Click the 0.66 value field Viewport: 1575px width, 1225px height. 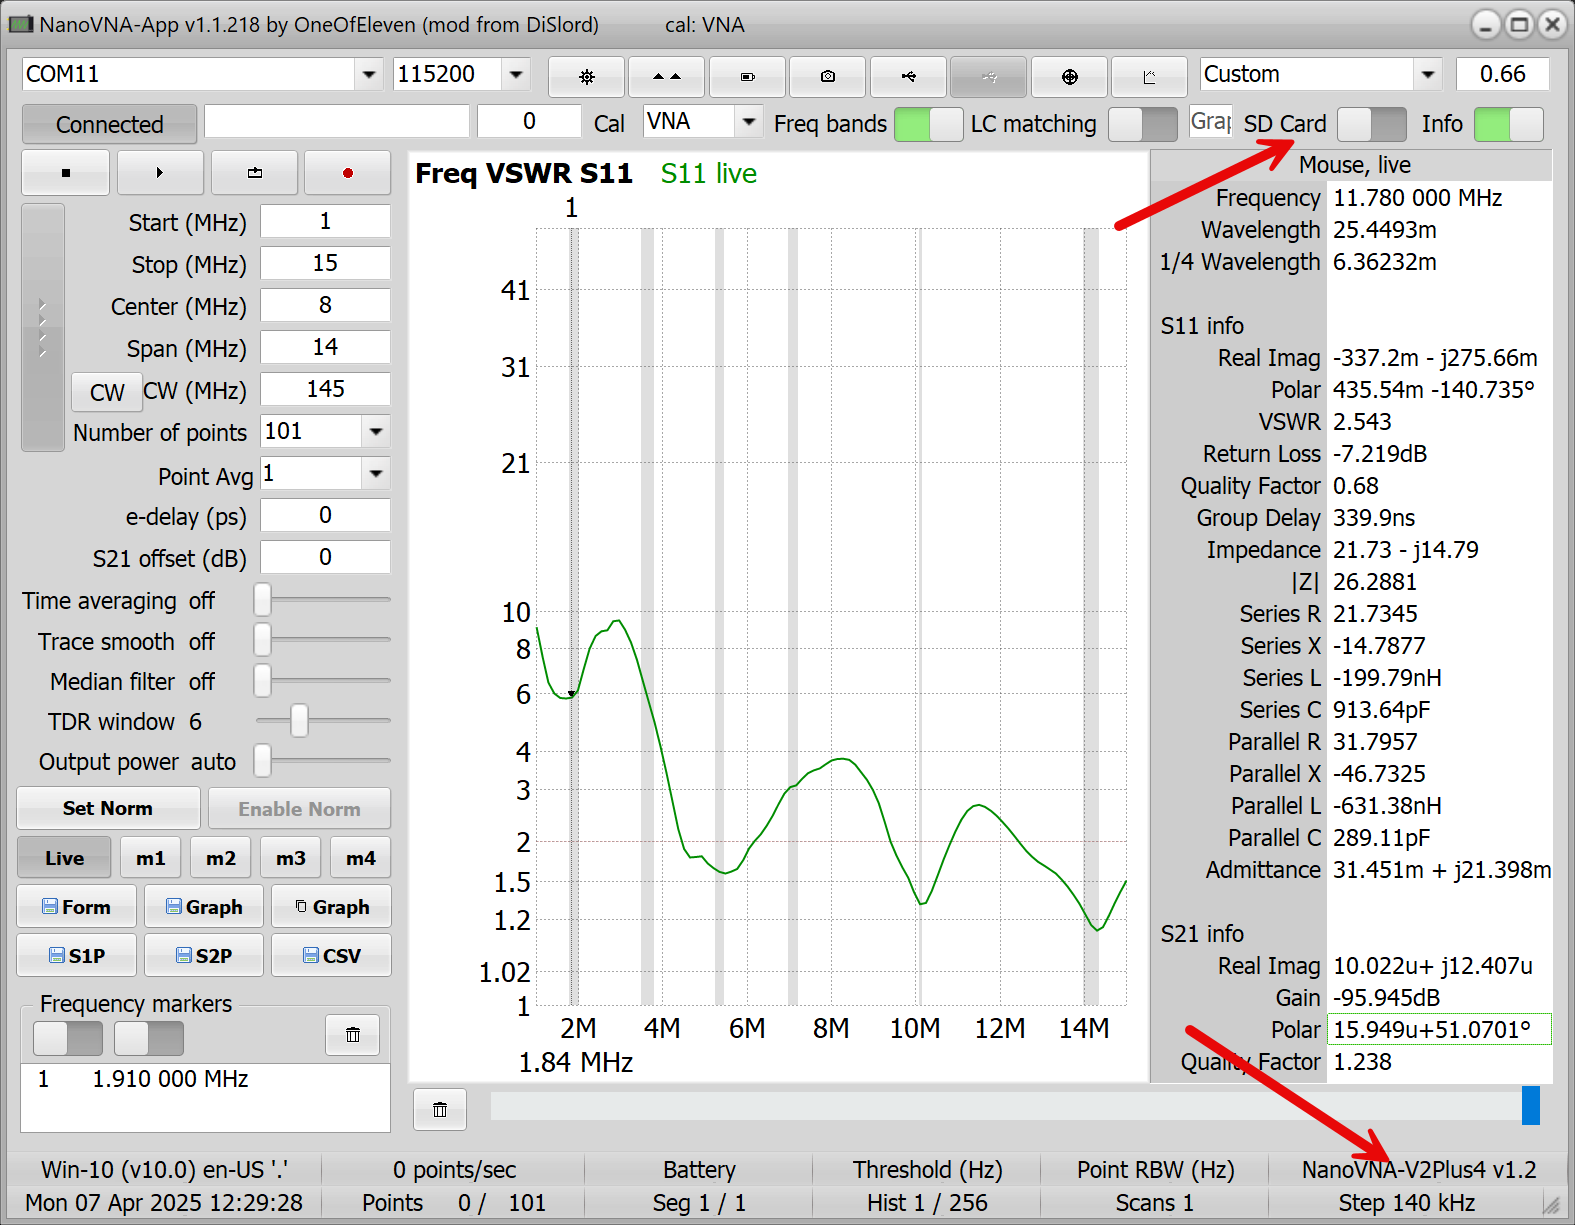click(1502, 74)
